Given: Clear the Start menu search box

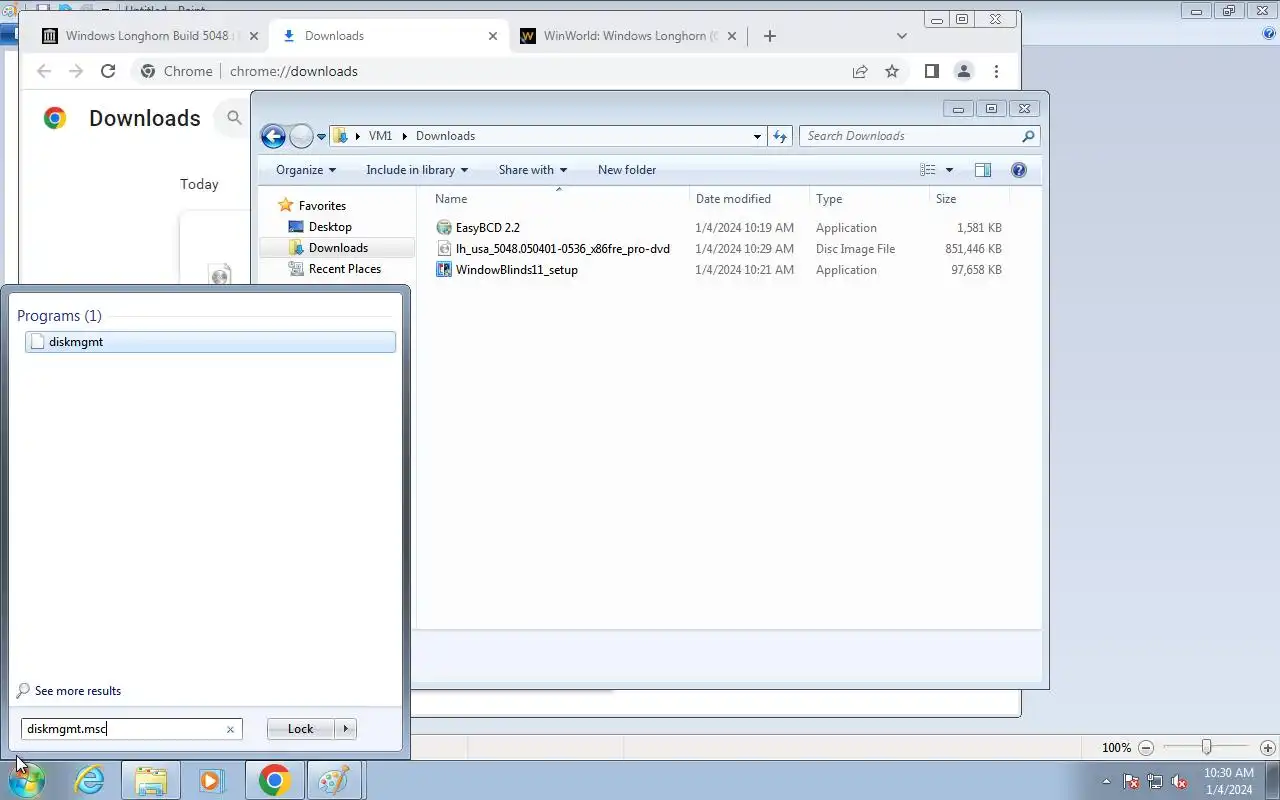Looking at the screenshot, I should click(230, 729).
